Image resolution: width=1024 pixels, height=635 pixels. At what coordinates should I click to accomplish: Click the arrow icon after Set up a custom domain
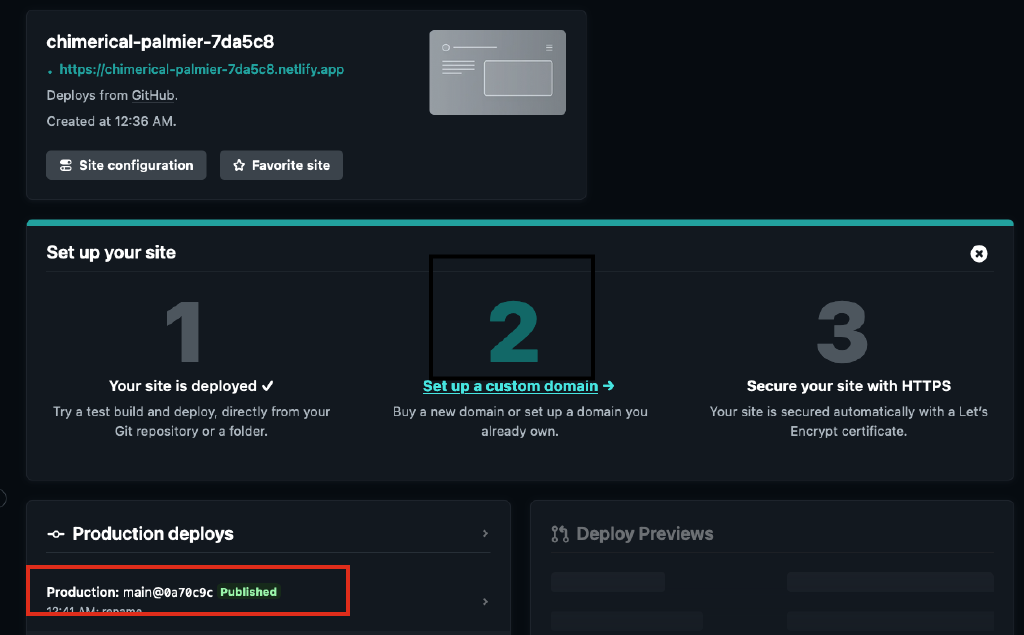point(608,386)
